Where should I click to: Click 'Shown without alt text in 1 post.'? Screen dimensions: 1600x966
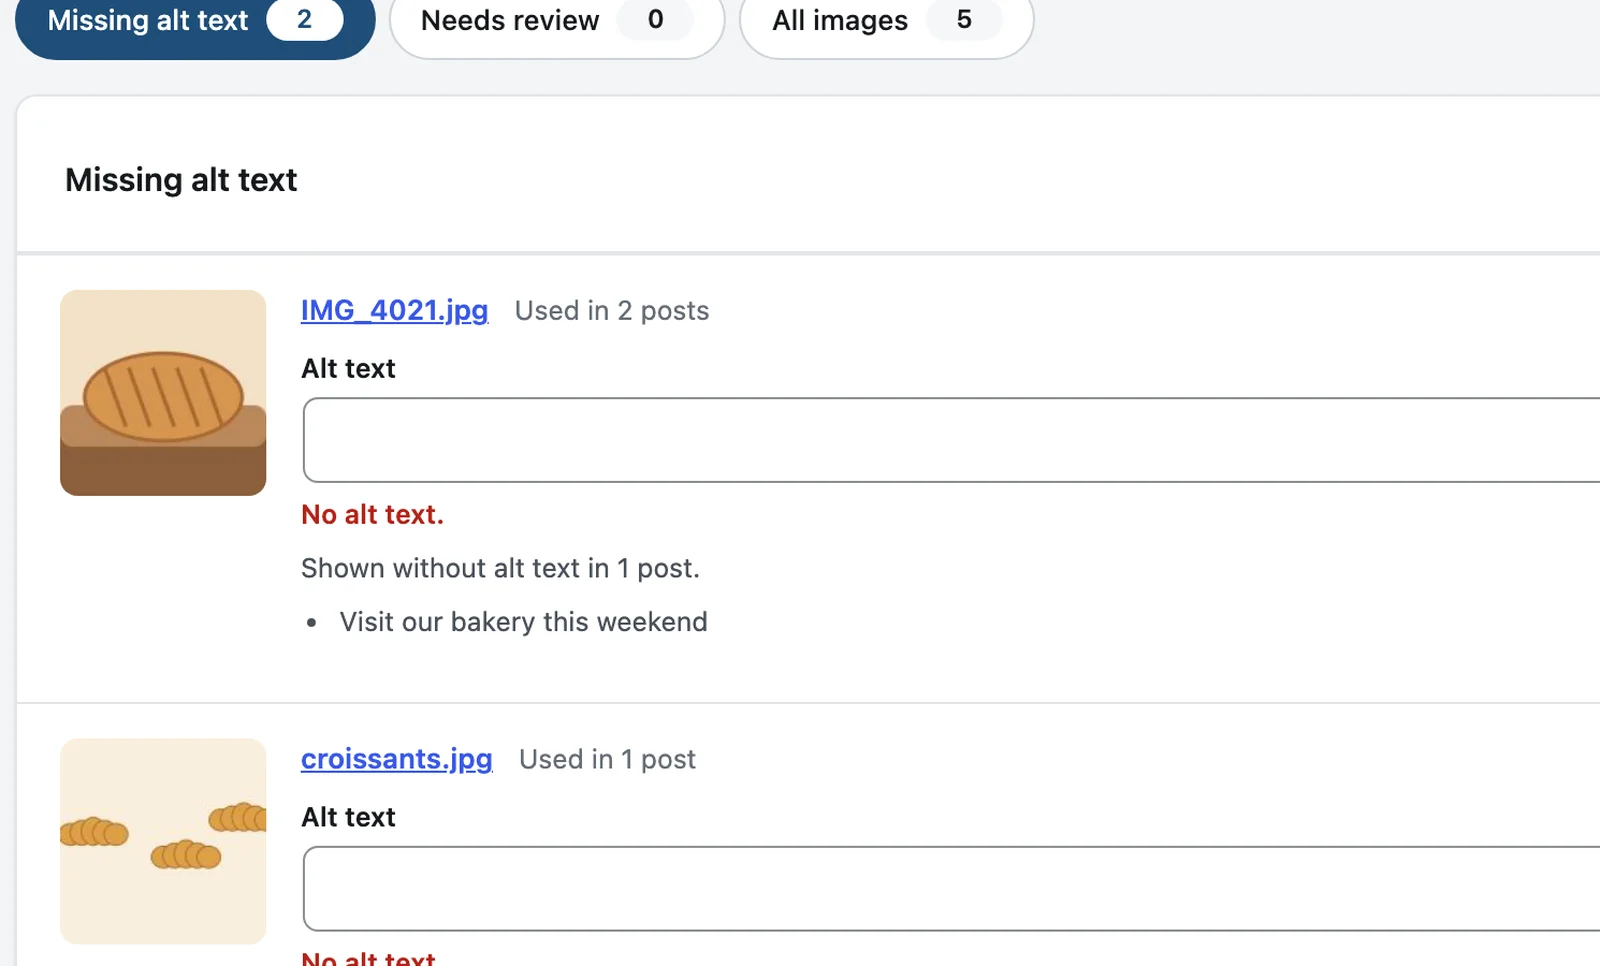pyautogui.click(x=500, y=569)
